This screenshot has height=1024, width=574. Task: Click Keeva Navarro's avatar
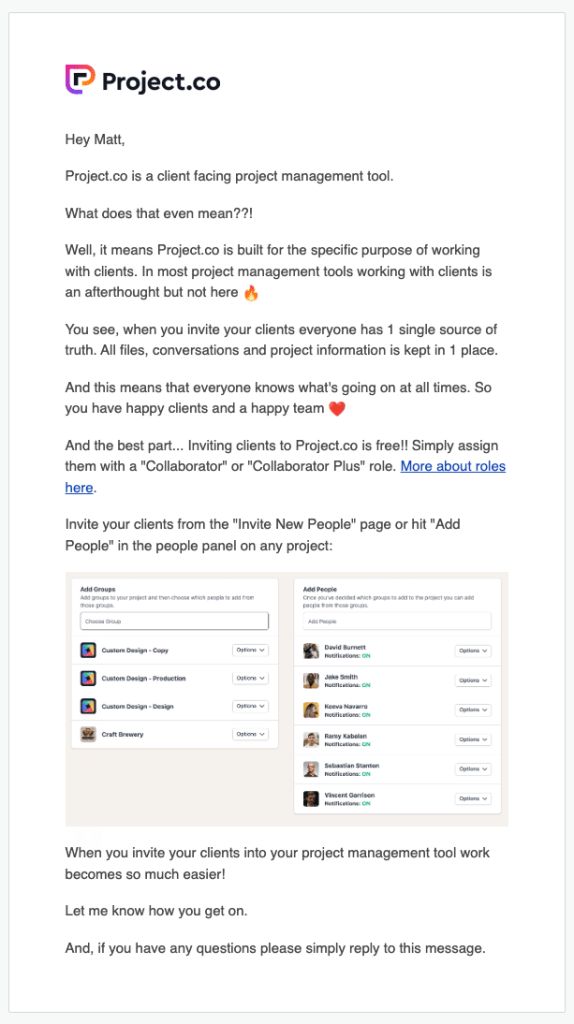tap(311, 710)
